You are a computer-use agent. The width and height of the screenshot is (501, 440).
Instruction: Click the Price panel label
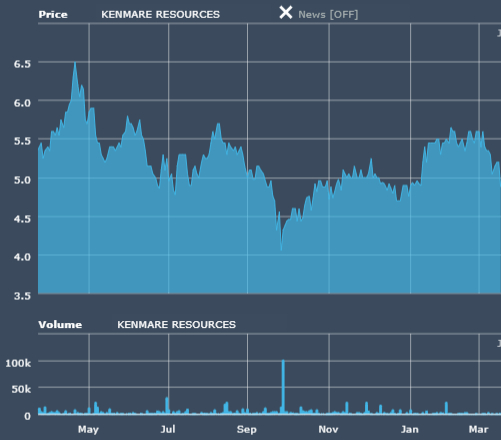coord(53,15)
